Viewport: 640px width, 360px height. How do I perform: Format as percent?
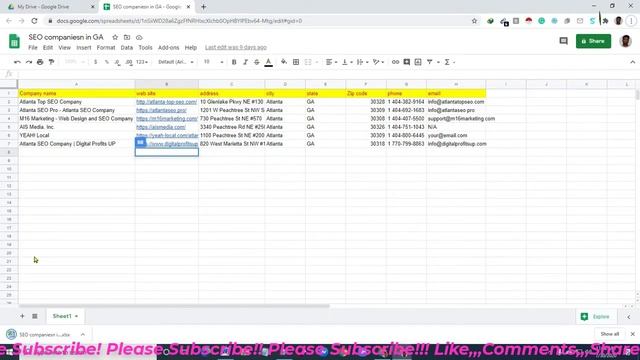[107, 62]
